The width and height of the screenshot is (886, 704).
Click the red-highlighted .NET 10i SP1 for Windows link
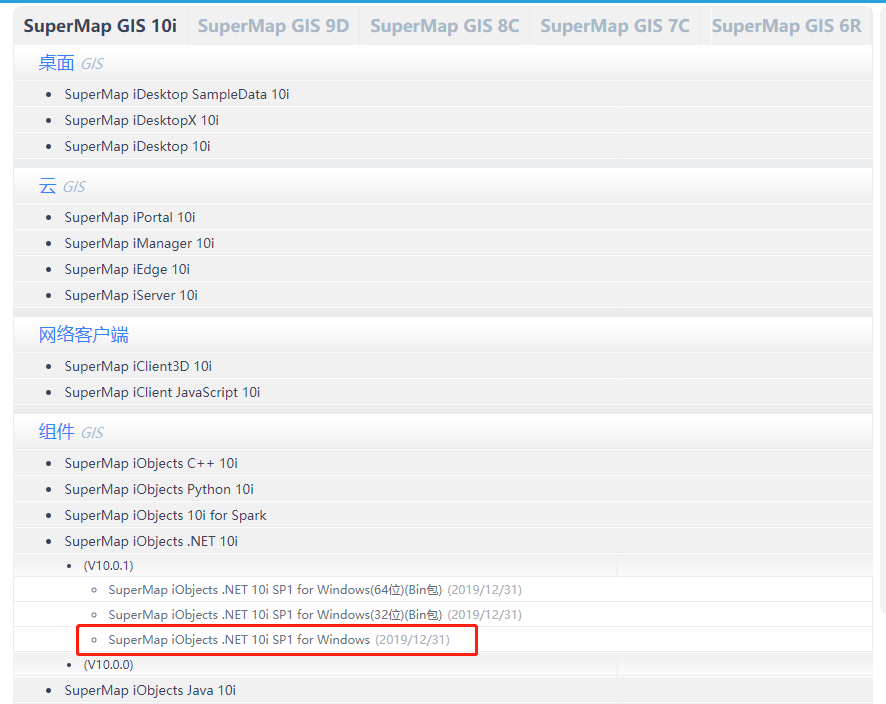click(237, 639)
